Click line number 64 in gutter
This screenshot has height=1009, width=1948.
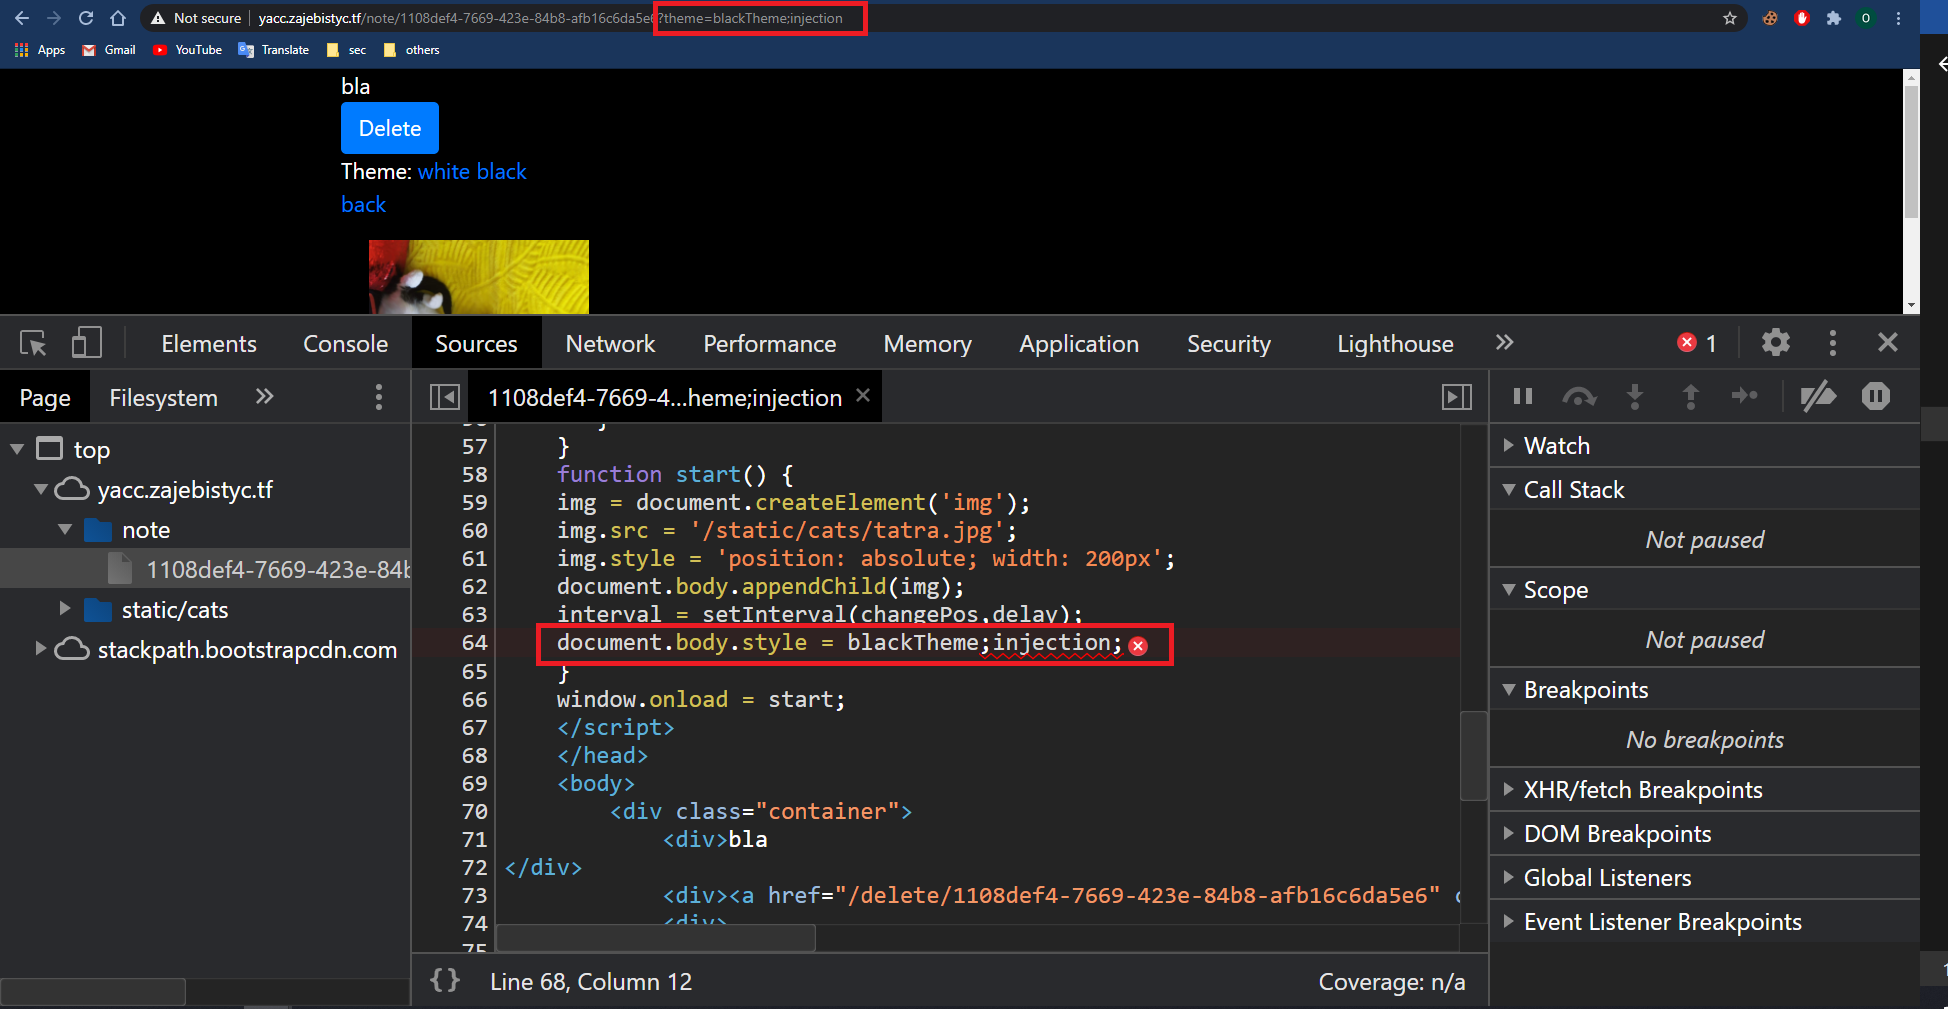[x=474, y=643]
